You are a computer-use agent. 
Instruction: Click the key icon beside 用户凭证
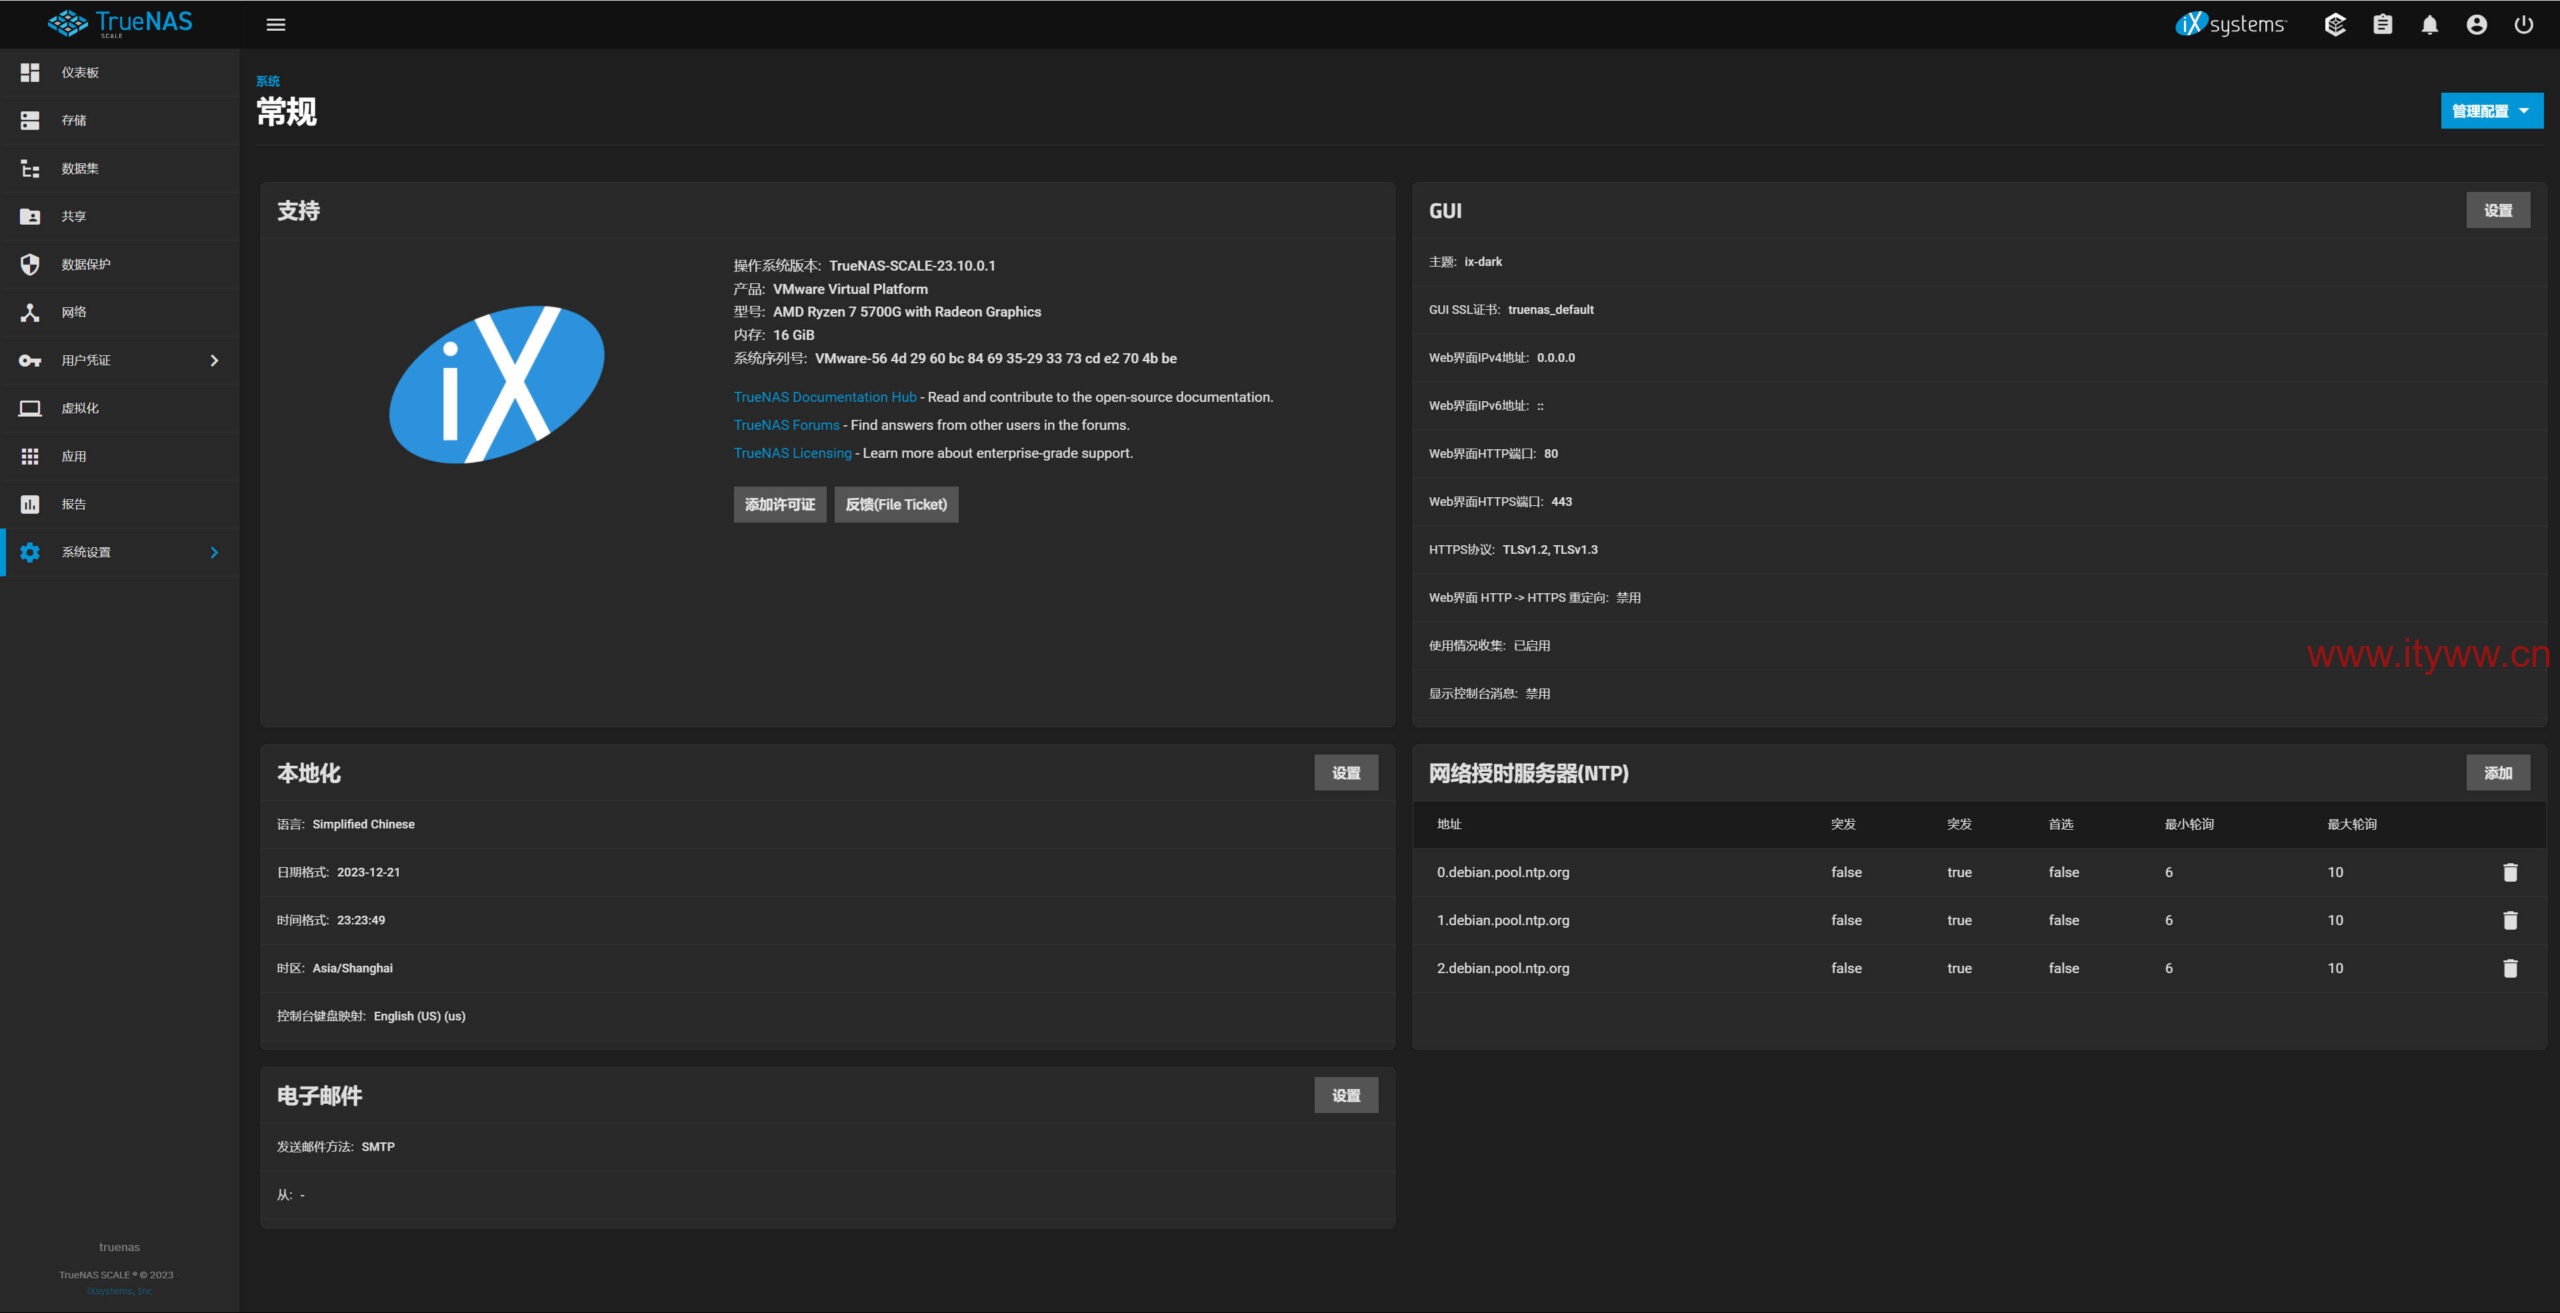coord(30,360)
